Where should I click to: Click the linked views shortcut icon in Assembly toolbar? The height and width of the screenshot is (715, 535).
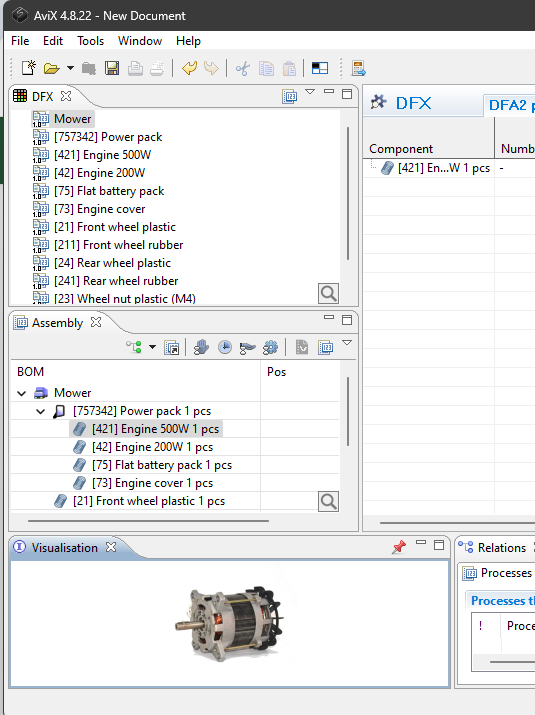point(171,347)
